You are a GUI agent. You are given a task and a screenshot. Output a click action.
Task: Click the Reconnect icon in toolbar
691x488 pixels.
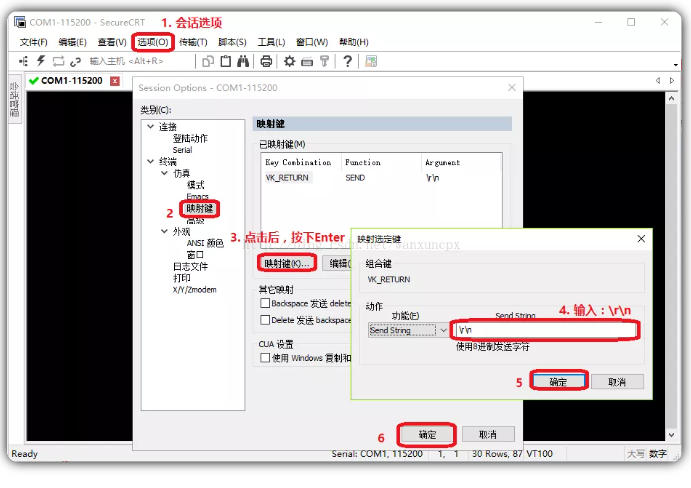pyautogui.click(x=58, y=61)
